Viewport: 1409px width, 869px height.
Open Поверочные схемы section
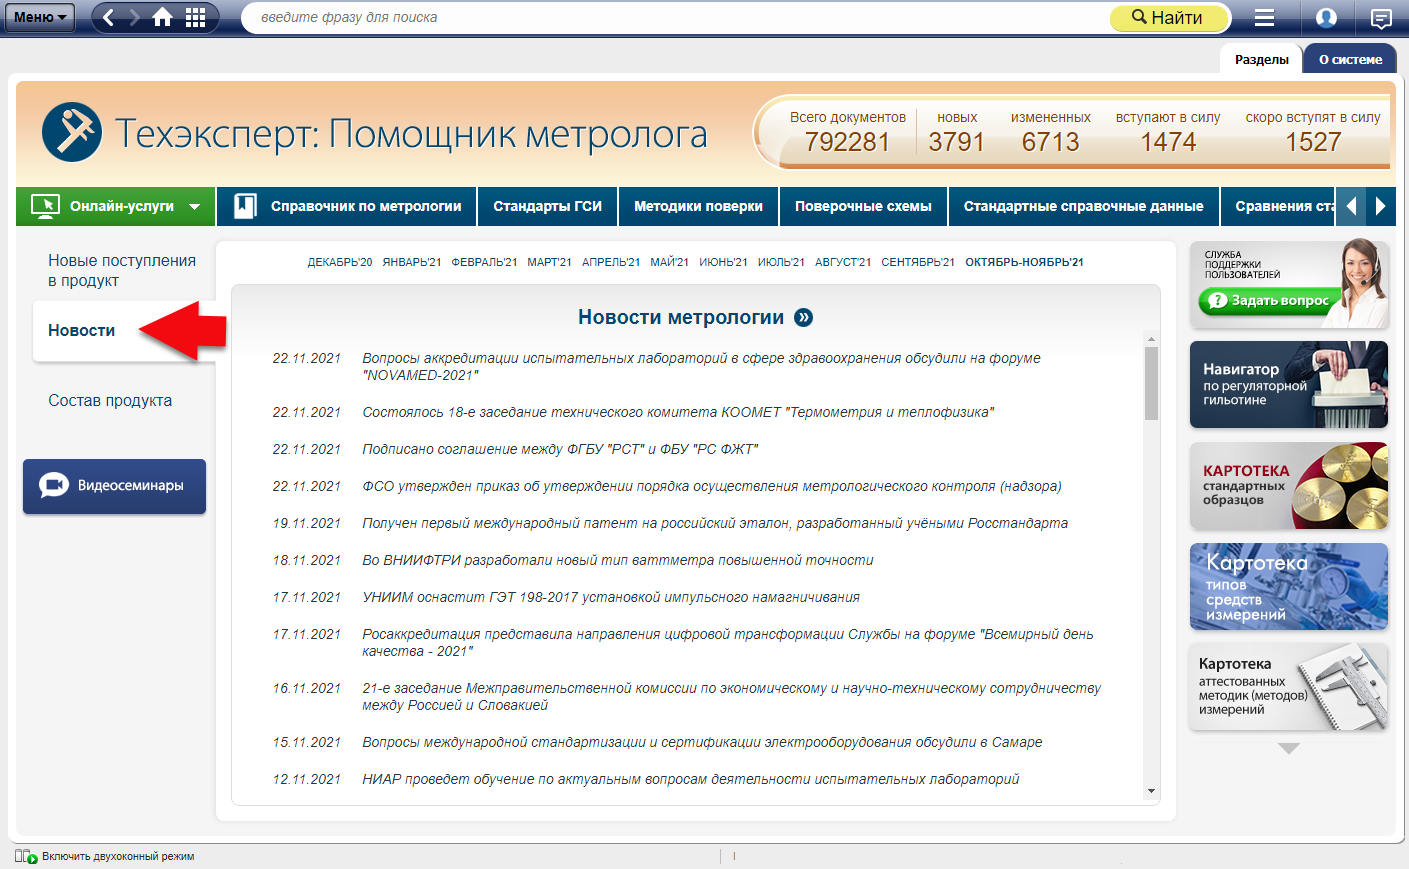[863, 206]
